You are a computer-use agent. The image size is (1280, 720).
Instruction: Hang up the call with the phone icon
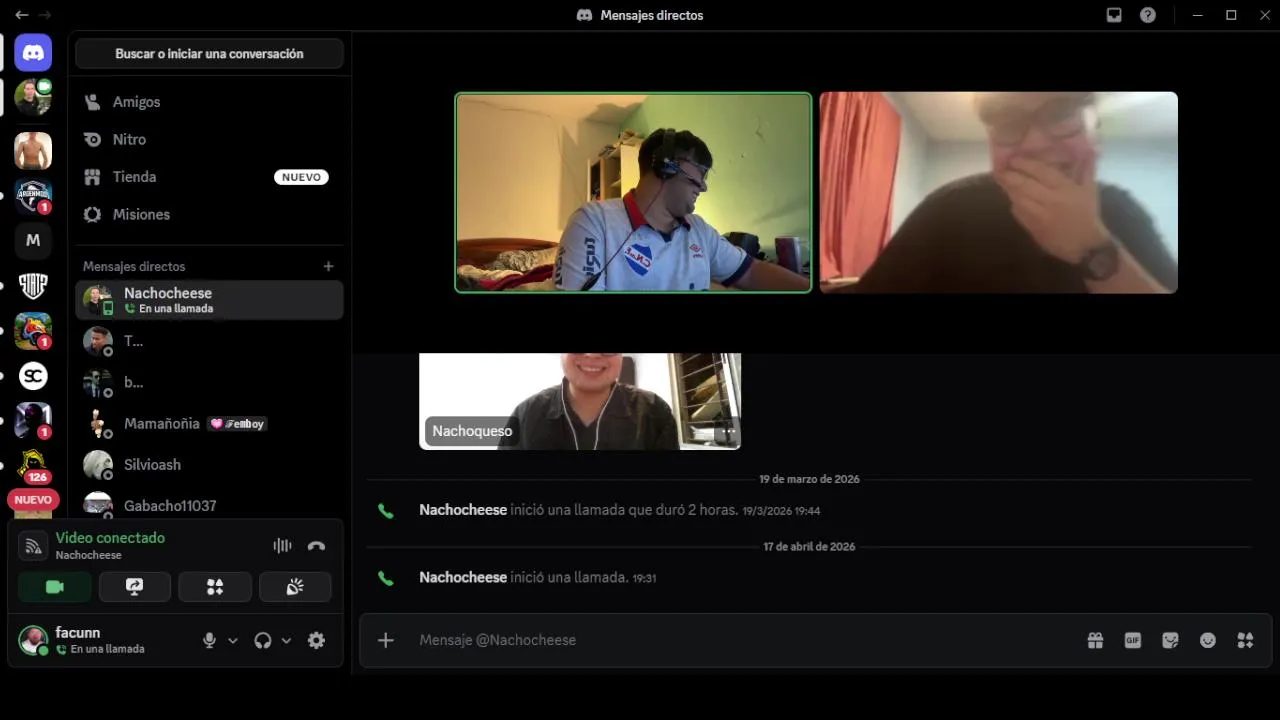pos(316,546)
